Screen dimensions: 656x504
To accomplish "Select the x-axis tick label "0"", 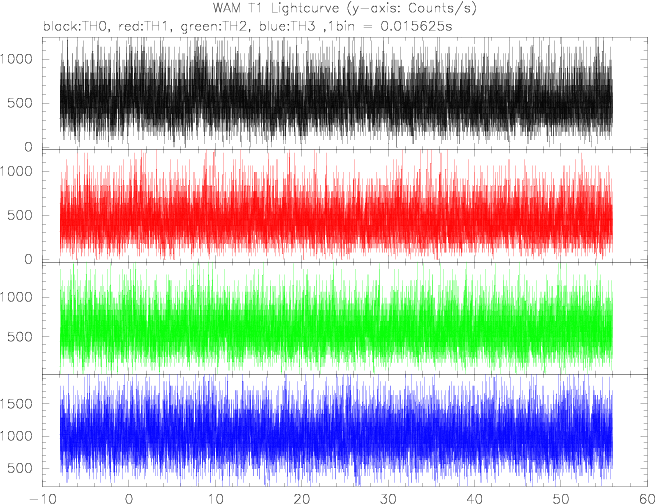I will pos(128,498).
